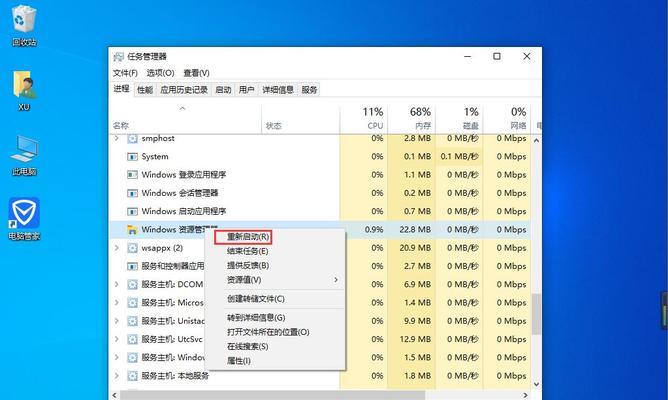
Task: Click the horizontal scrollbar thumb
Action: (273, 395)
